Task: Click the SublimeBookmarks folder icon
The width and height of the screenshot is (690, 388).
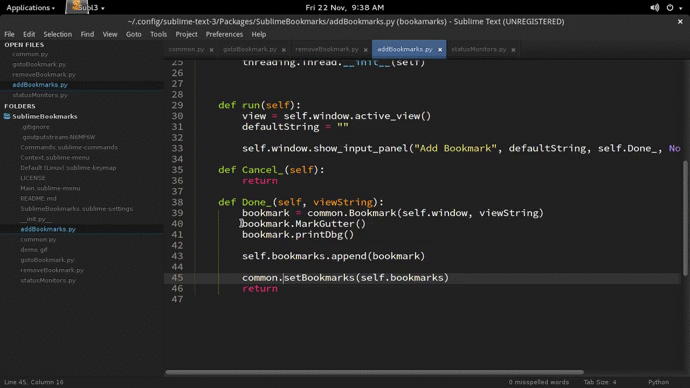Action: tap(7, 116)
